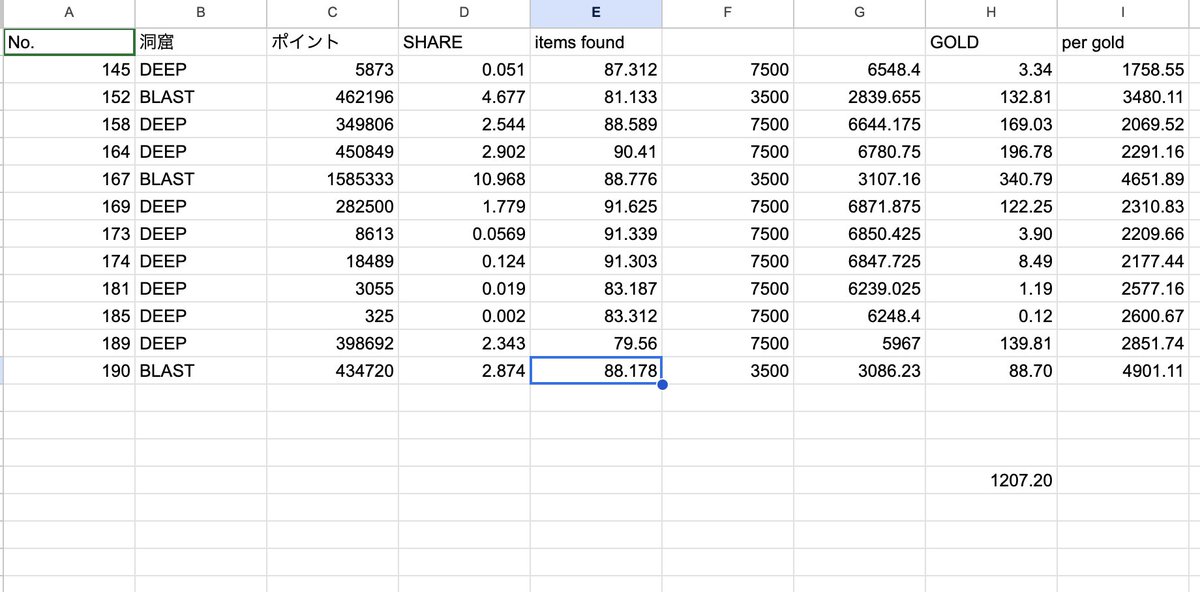Viewport: 1200px width, 592px height.
Task: Select the "GOLD" header cell
Action: (990, 42)
